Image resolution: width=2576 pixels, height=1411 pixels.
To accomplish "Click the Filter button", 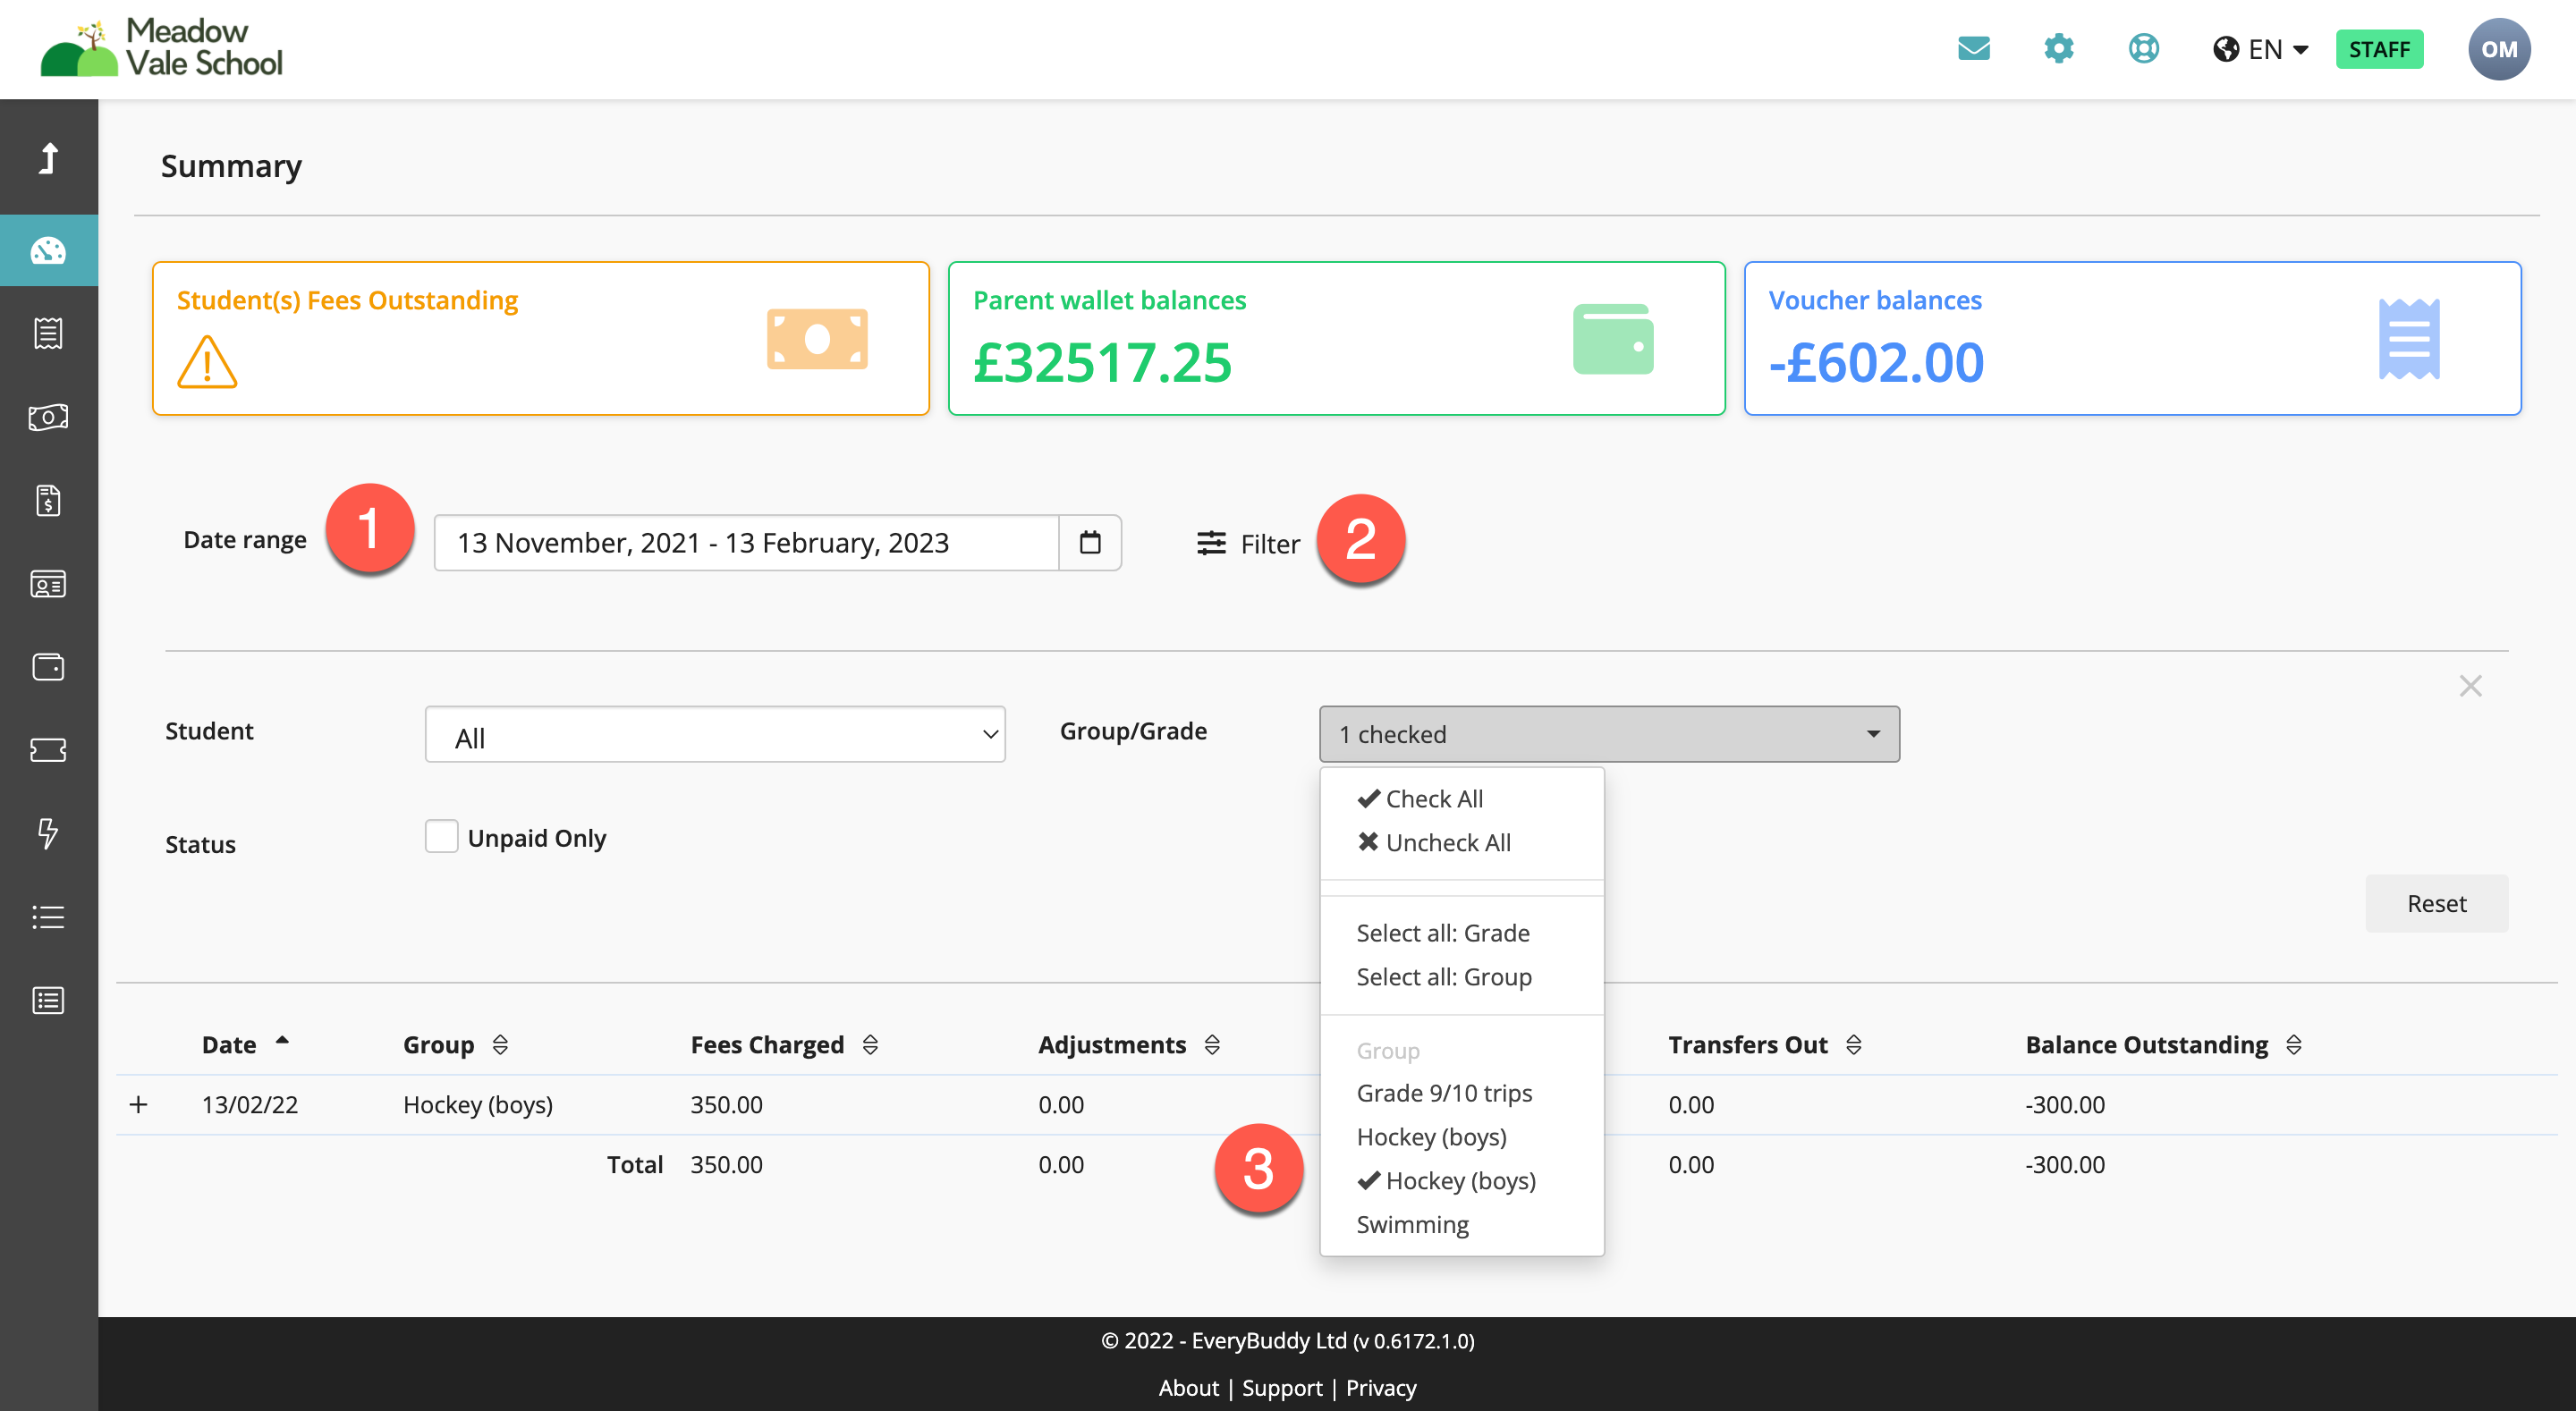I will 1248,543.
